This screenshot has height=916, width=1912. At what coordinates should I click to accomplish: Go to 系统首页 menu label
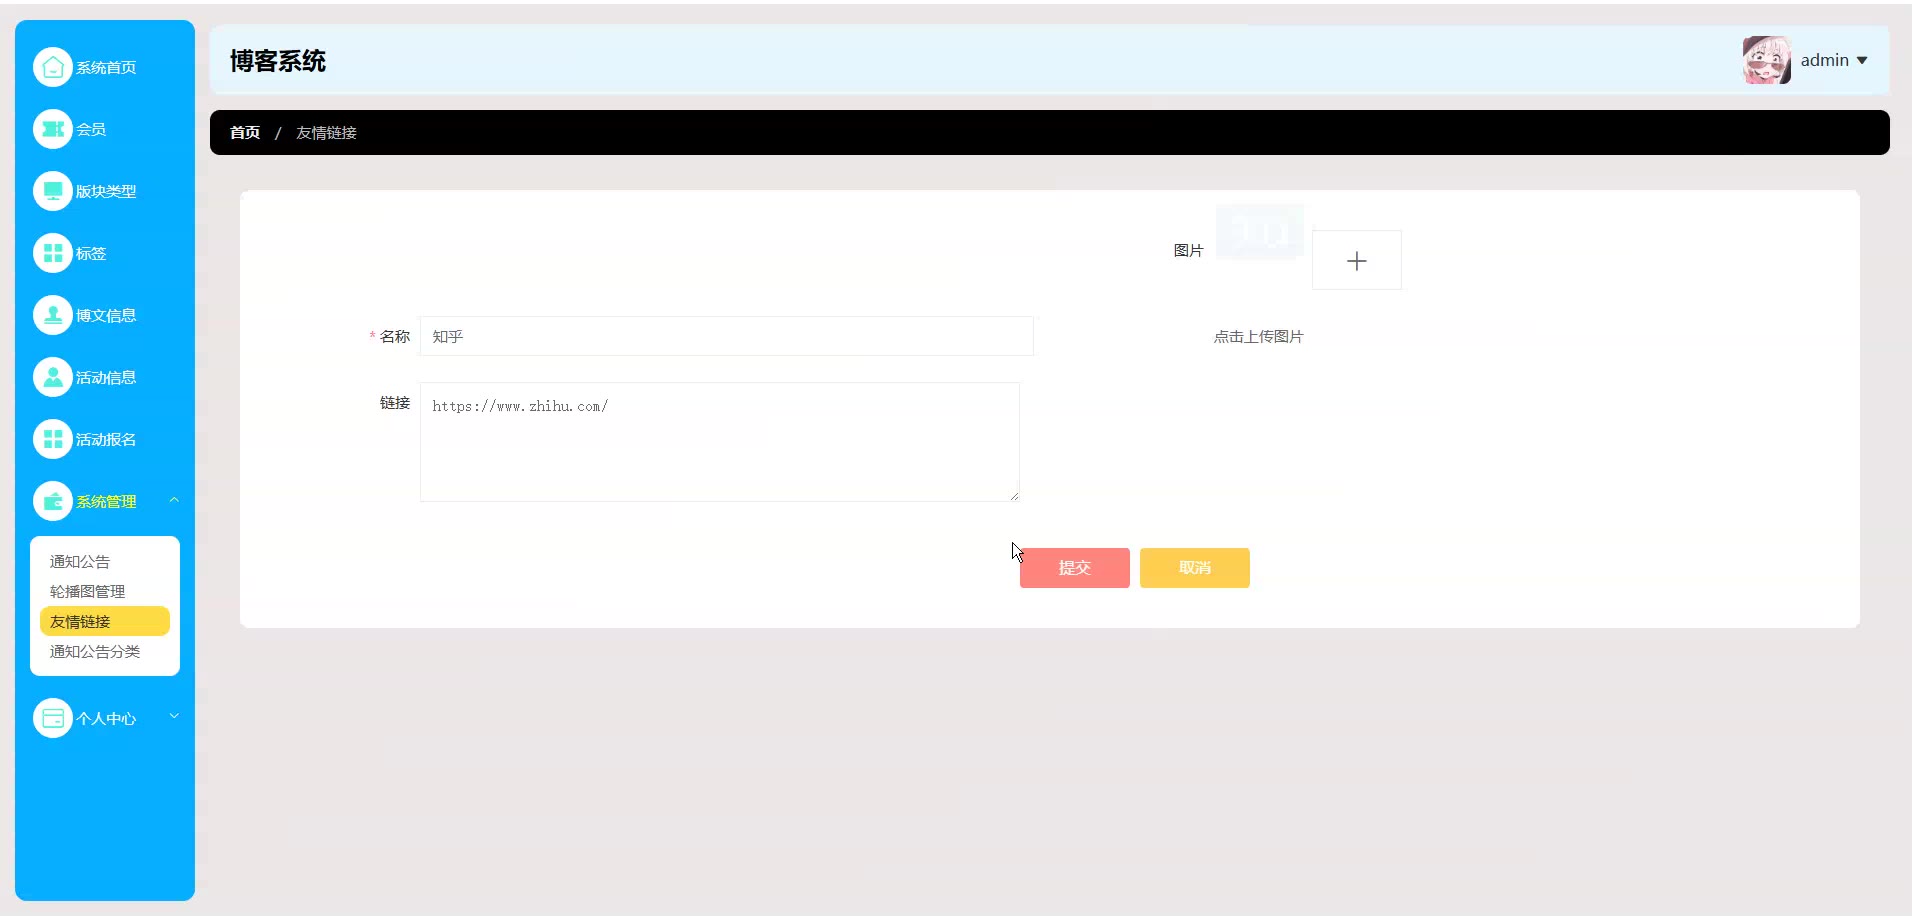coord(106,68)
